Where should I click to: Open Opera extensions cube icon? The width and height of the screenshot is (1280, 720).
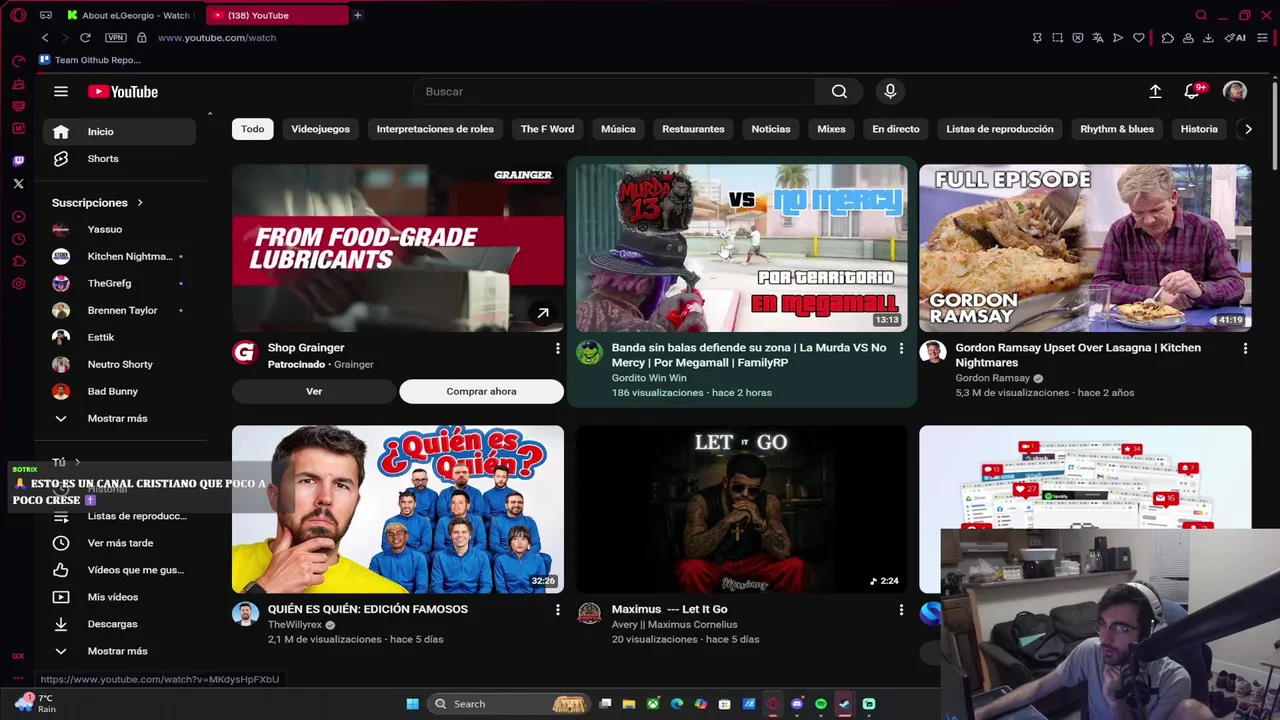point(1168,38)
